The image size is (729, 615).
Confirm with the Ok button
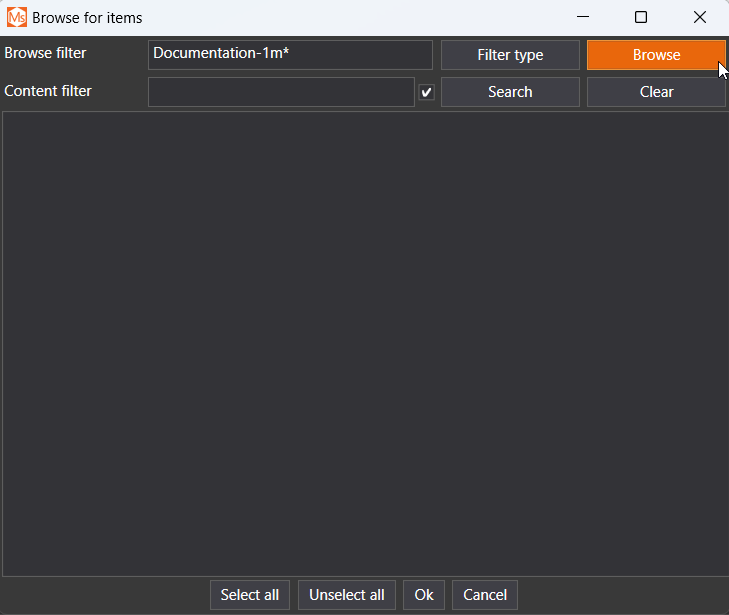pyautogui.click(x=424, y=595)
